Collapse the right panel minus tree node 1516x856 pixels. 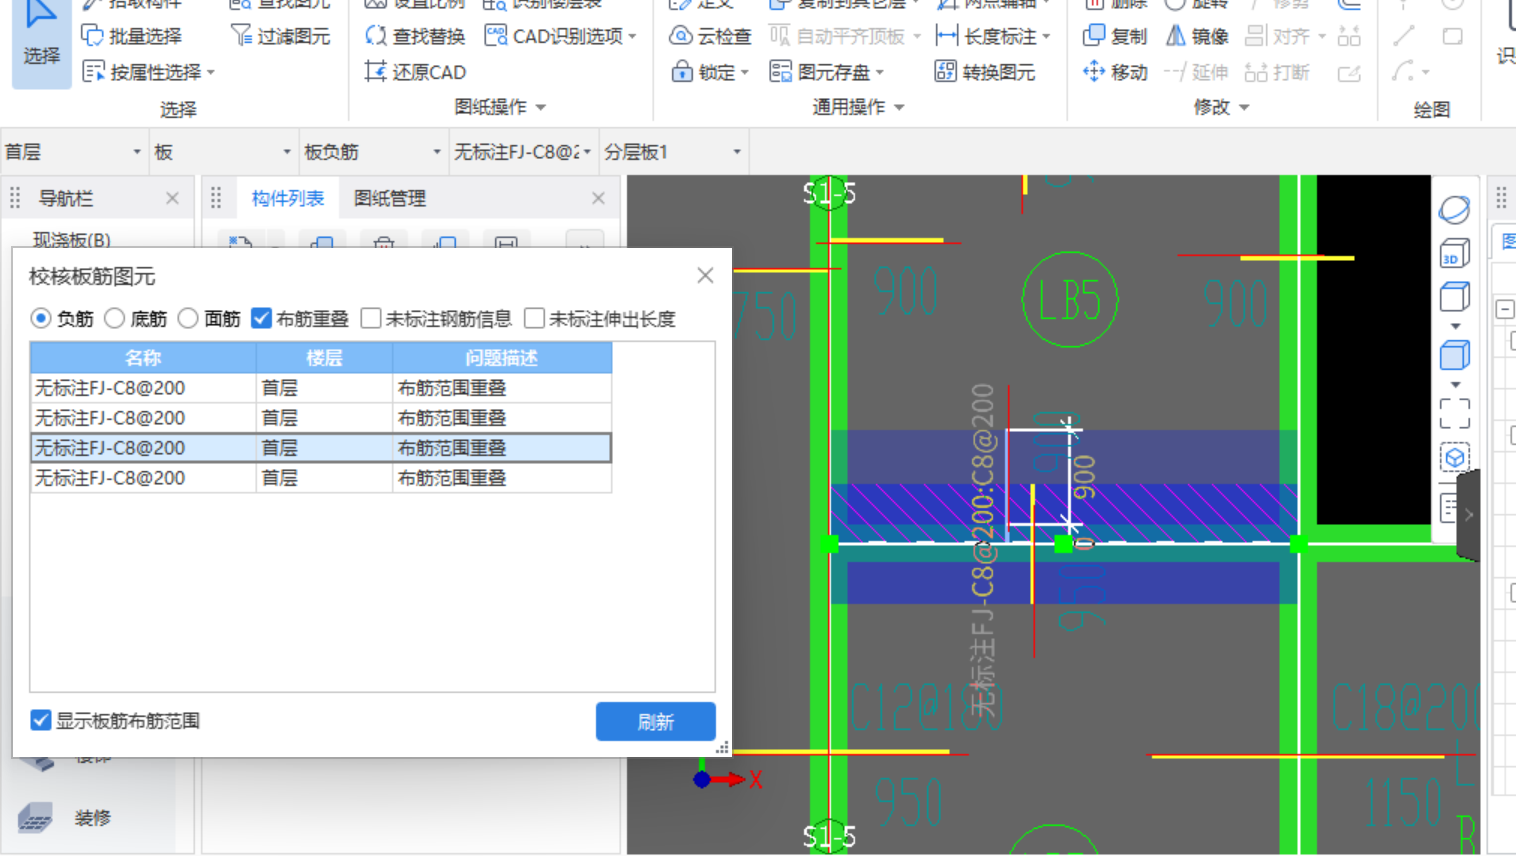point(1504,309)
